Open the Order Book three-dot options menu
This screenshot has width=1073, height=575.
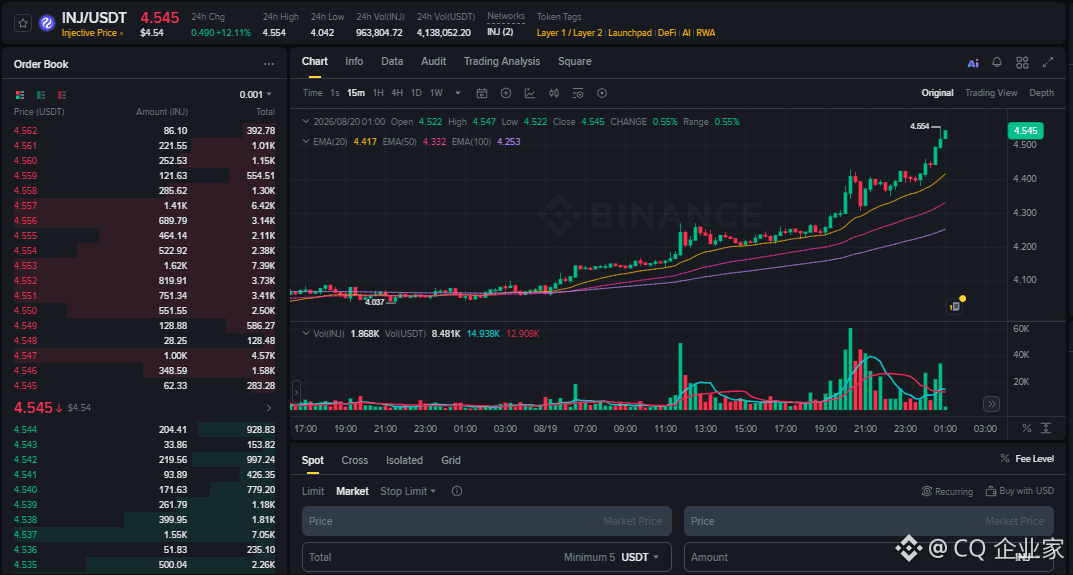[269, 64]
